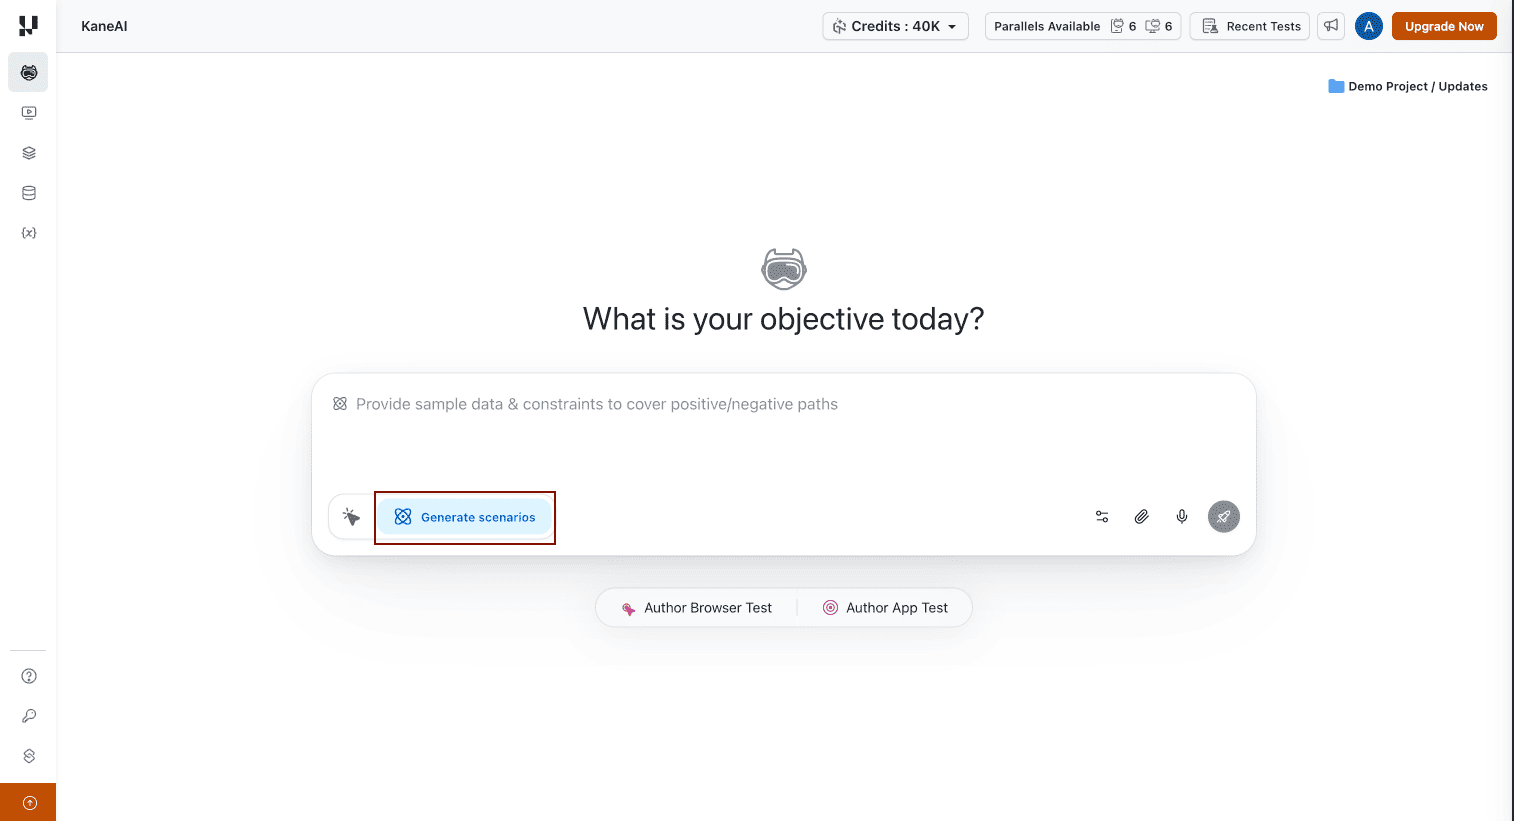Select the Author Browser Test option
Viewport: 1514px width, 821px height.
(698, 608)
